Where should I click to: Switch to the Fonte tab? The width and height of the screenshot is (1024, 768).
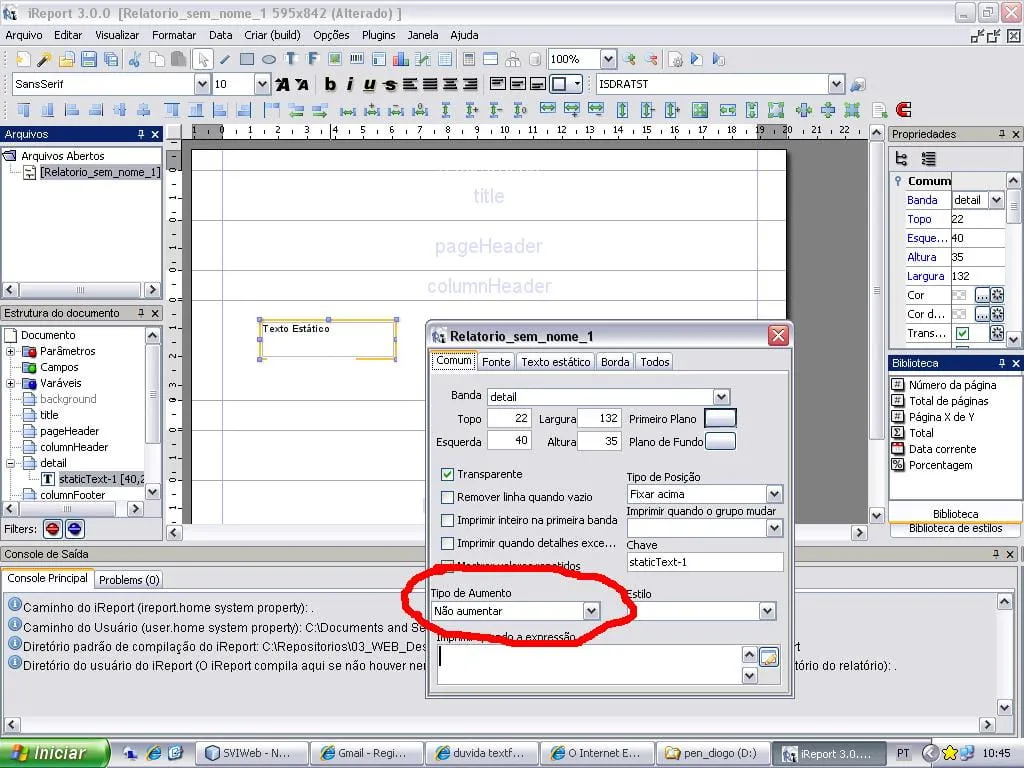click(x=496, y=362)
